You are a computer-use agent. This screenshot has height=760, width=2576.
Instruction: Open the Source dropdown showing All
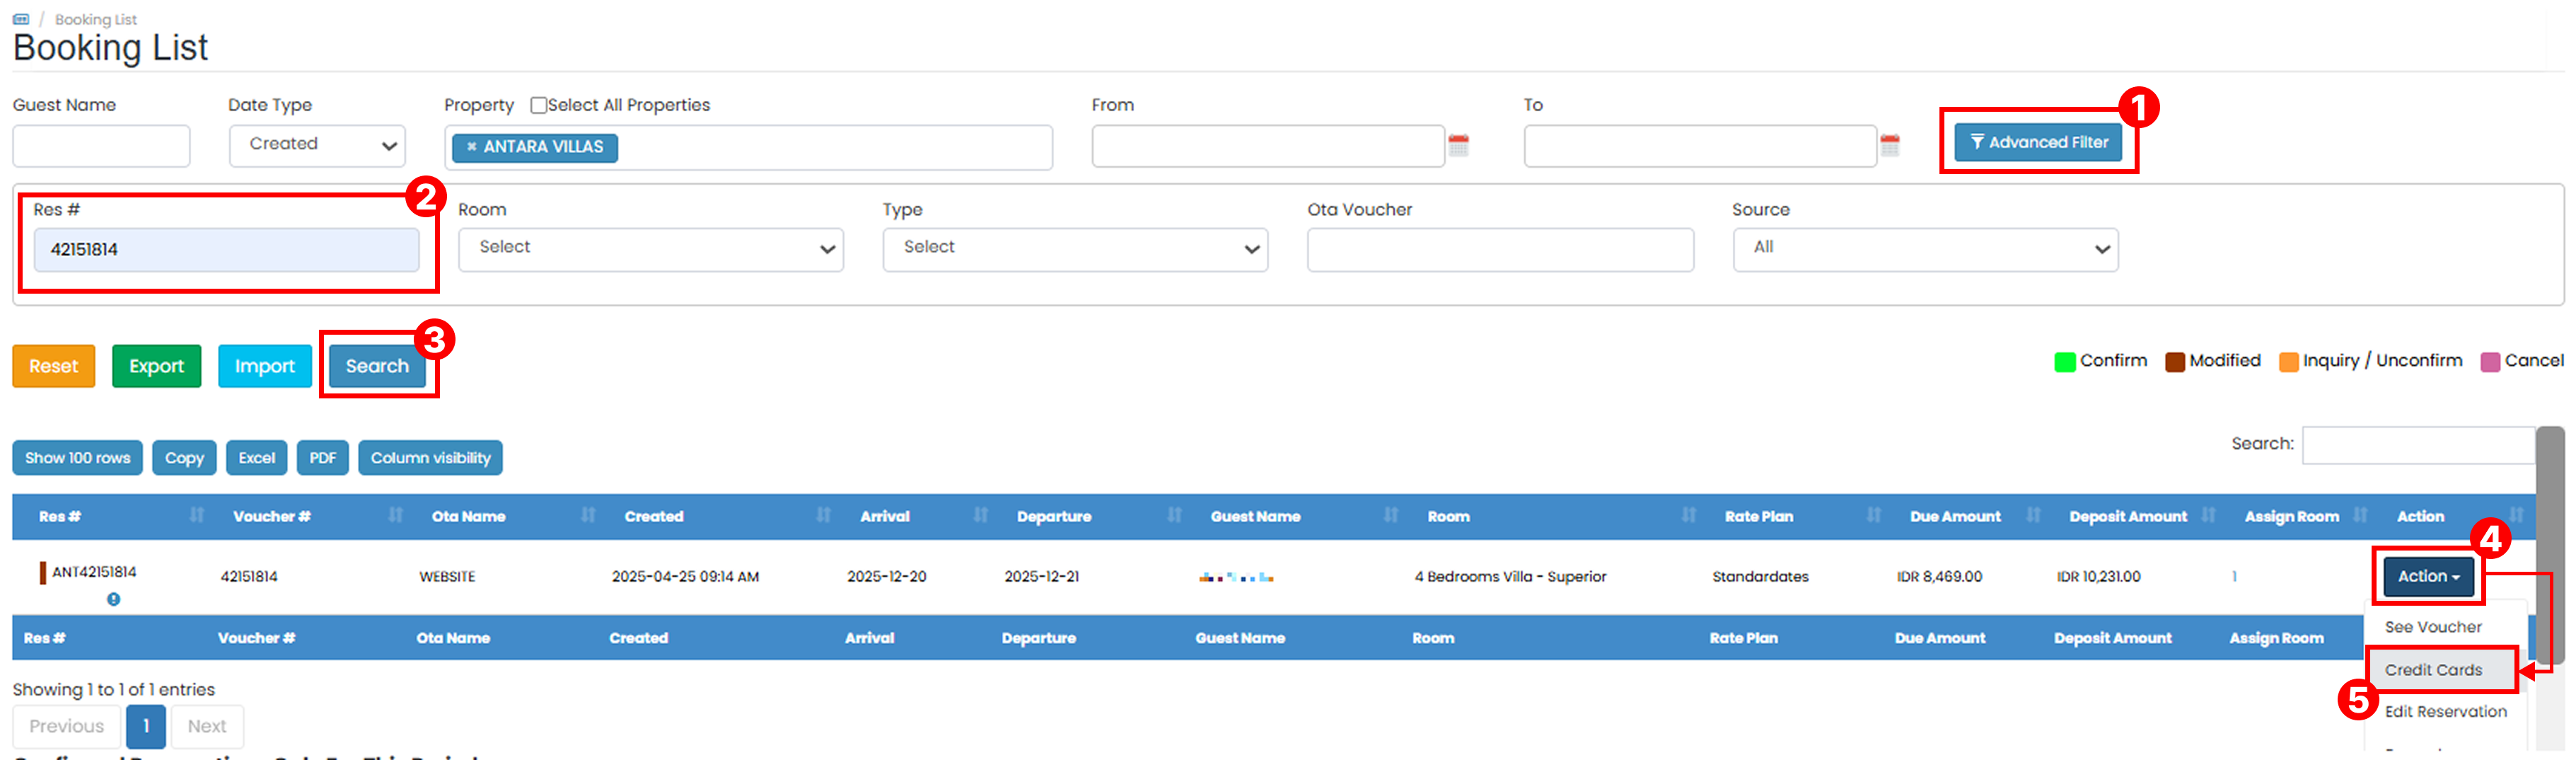[x=1926, y=249]
